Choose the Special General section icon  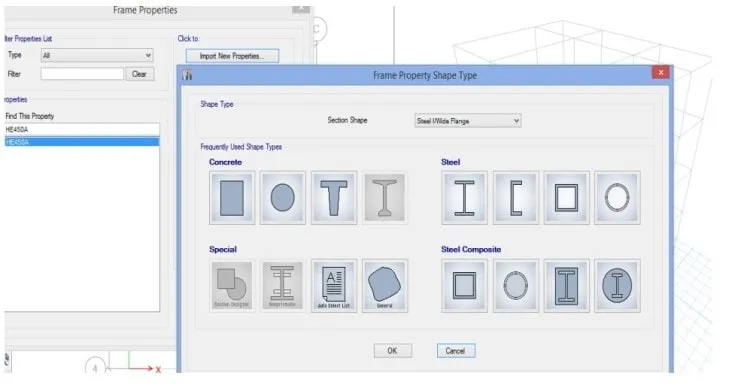[x=385, y=286]
